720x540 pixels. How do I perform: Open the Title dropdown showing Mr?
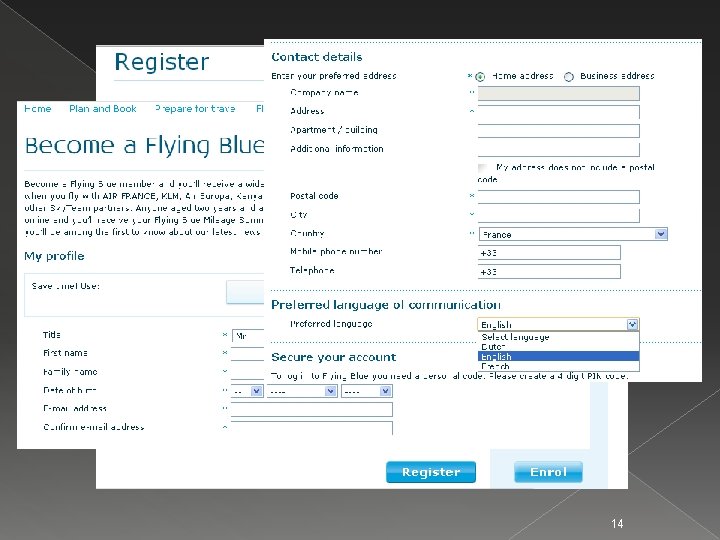(x=248, y=336)
